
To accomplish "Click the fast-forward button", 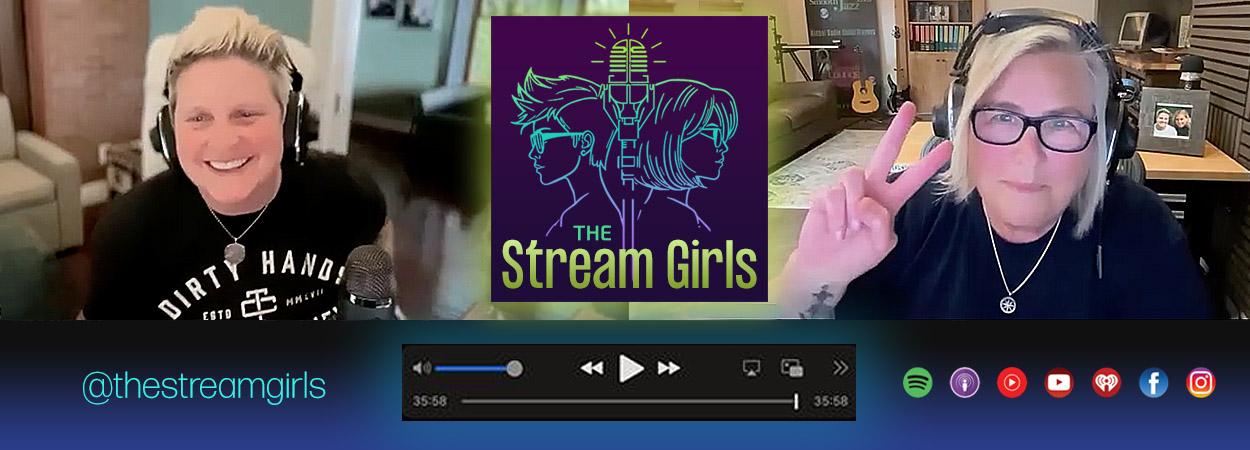I will 669,368.
